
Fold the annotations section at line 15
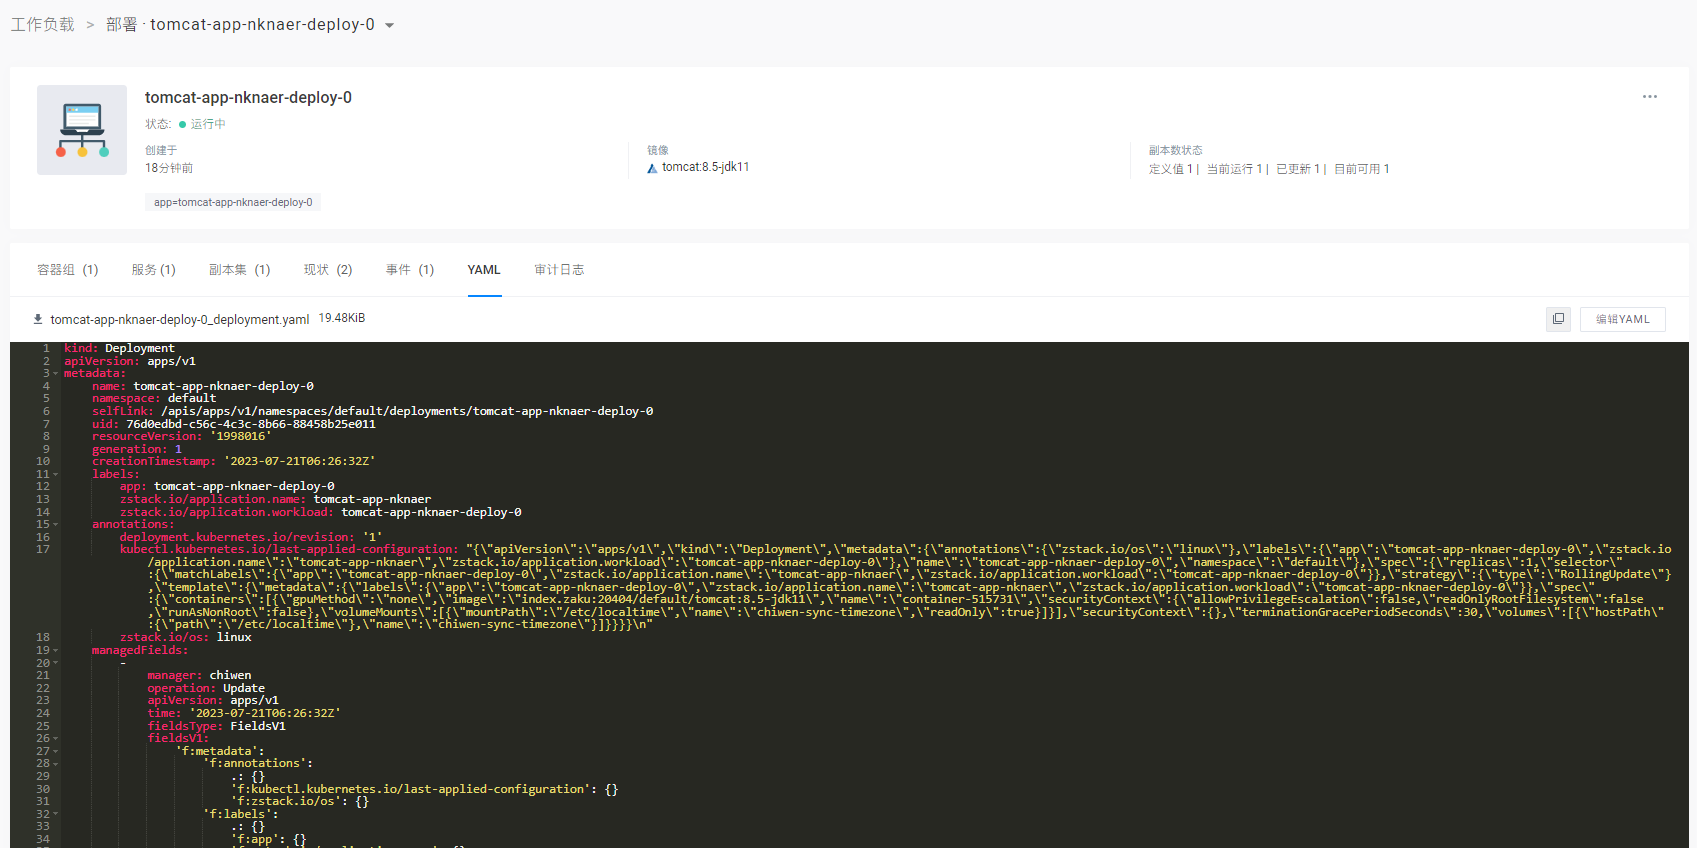[x=56, y=525]
